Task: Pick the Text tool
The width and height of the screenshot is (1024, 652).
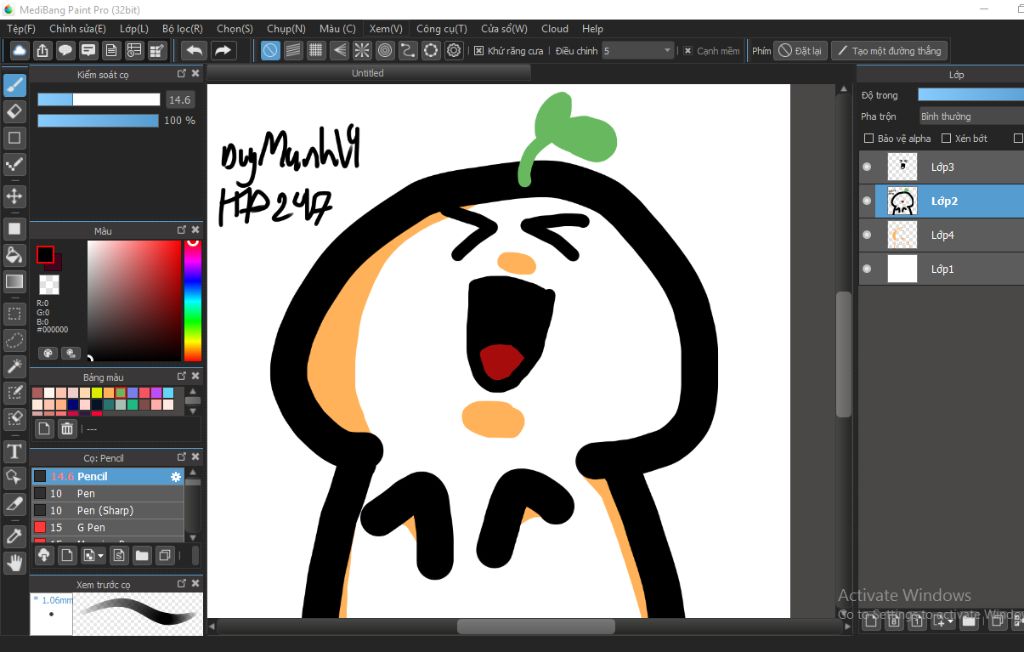Action: click(15, 451)
